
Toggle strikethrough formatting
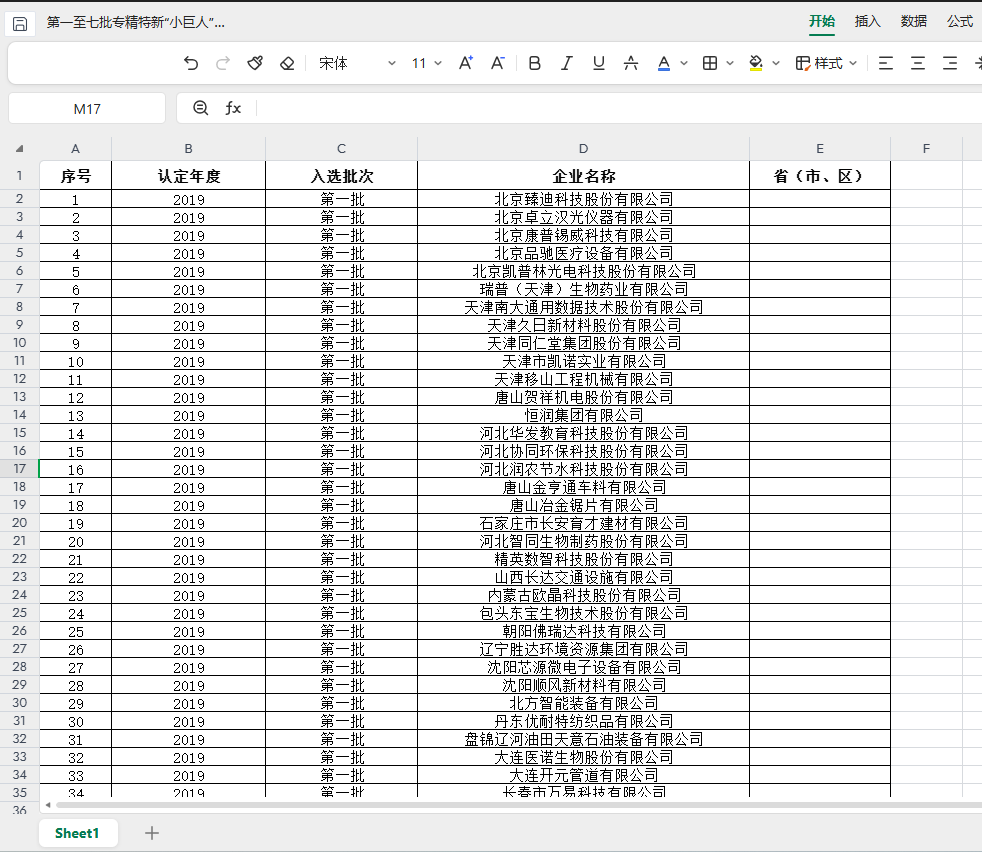coord(631,63)
